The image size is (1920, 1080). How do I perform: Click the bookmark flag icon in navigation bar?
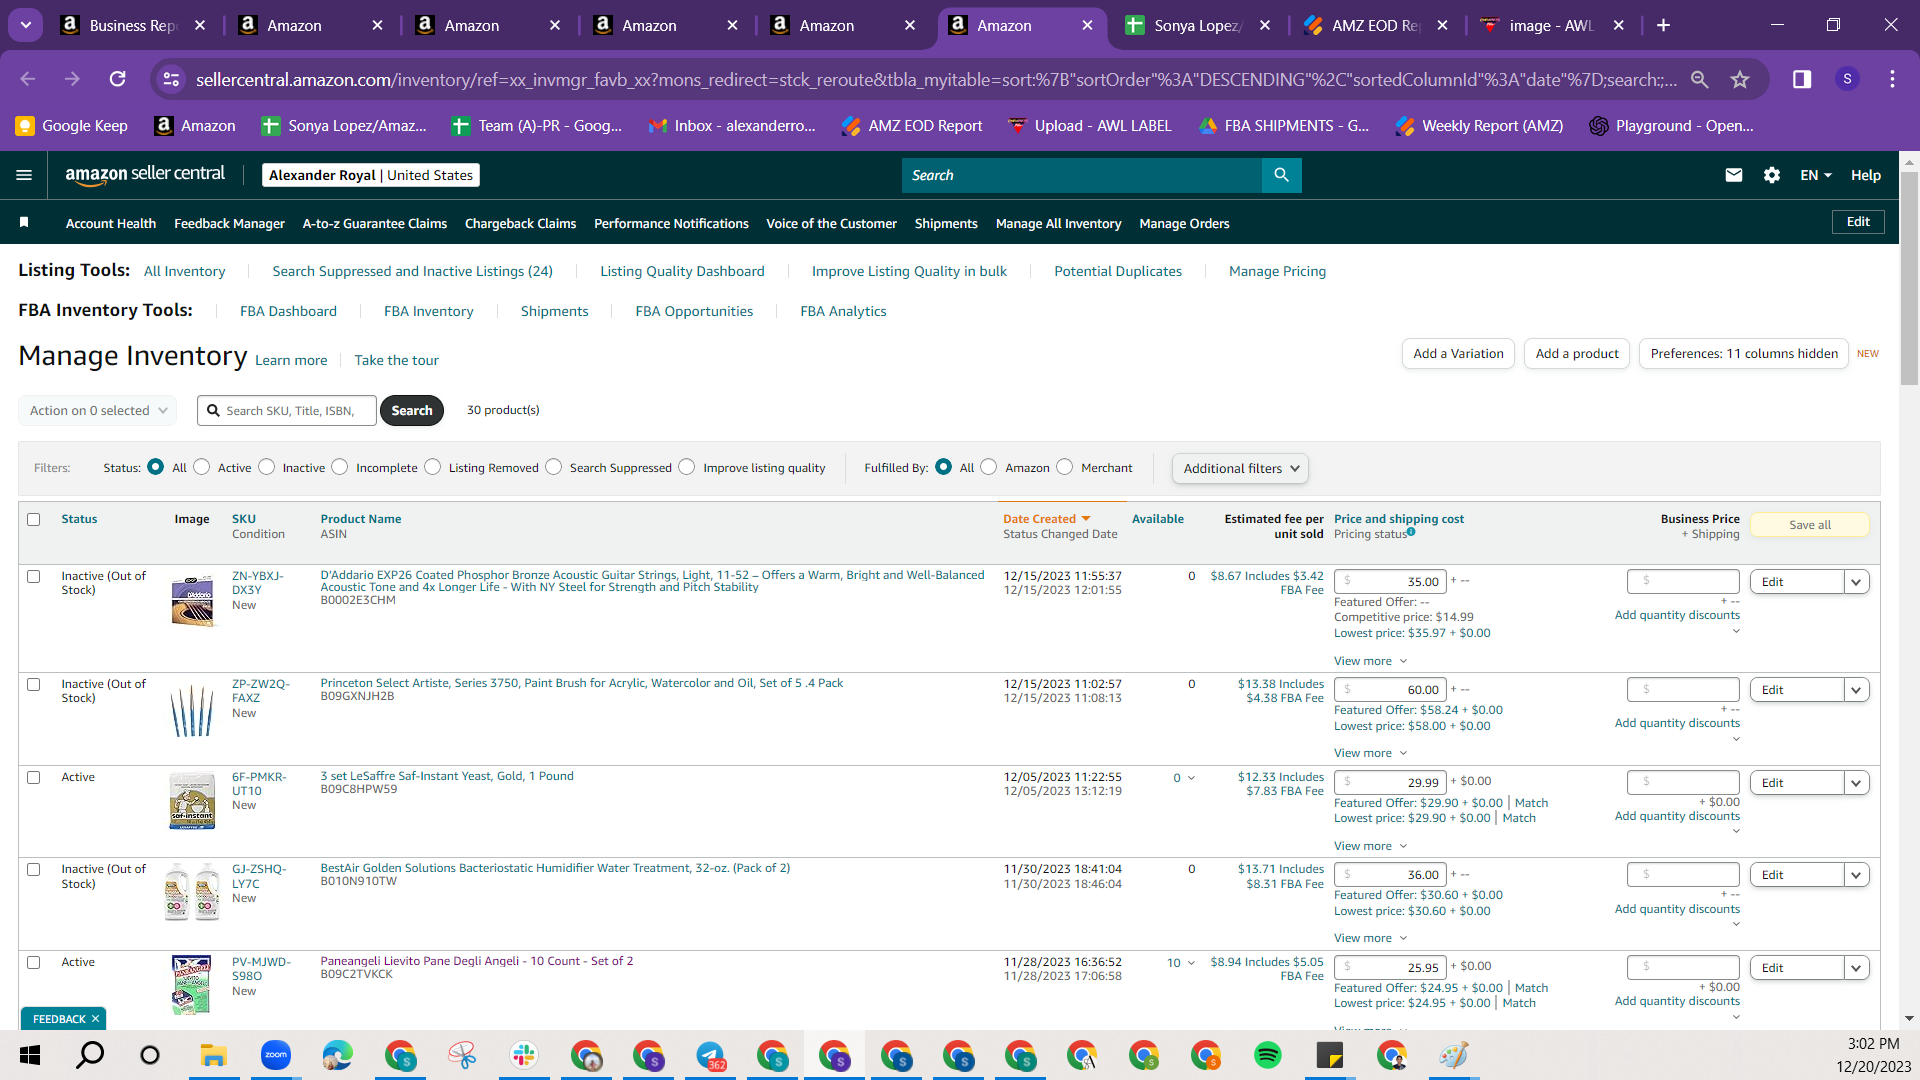tap(24, 222)
